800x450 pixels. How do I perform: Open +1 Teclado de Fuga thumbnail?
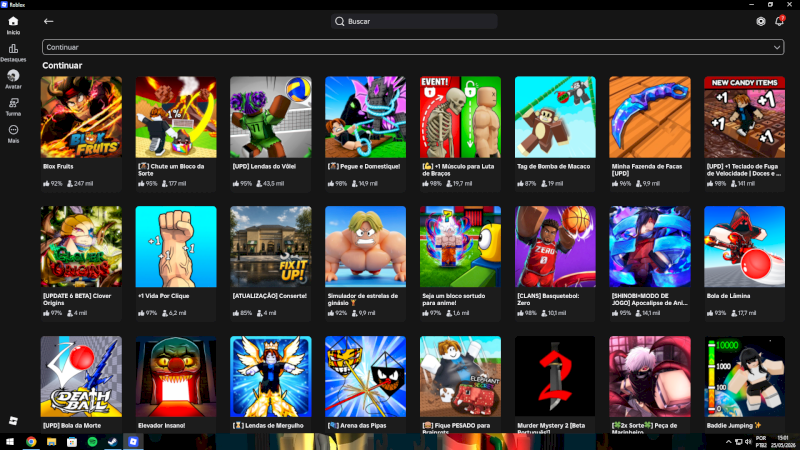[x=744, y=117]
